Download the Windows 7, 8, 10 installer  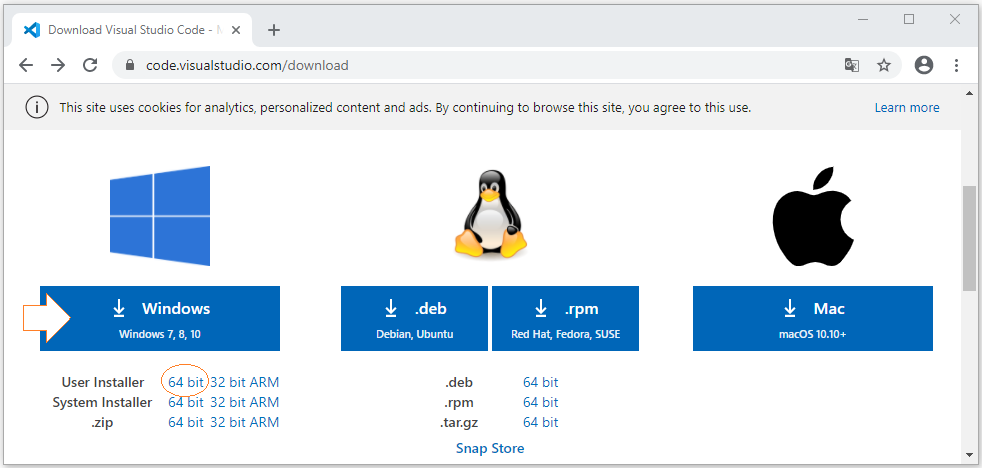coord(160,318)
